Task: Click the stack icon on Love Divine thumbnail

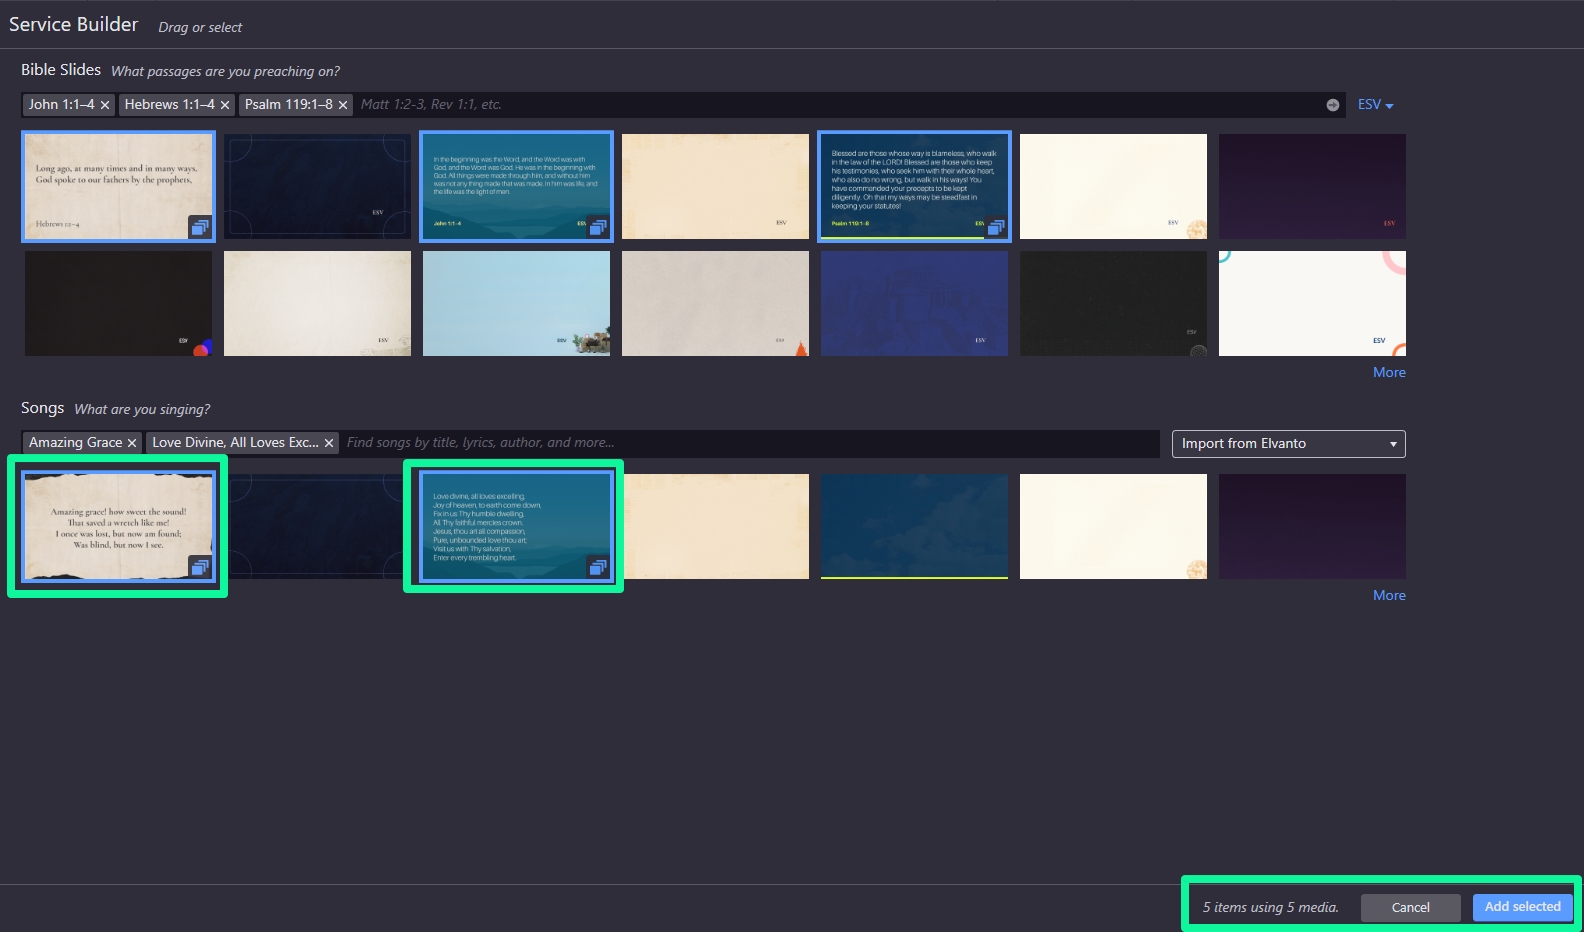Action: coord(598,567)
